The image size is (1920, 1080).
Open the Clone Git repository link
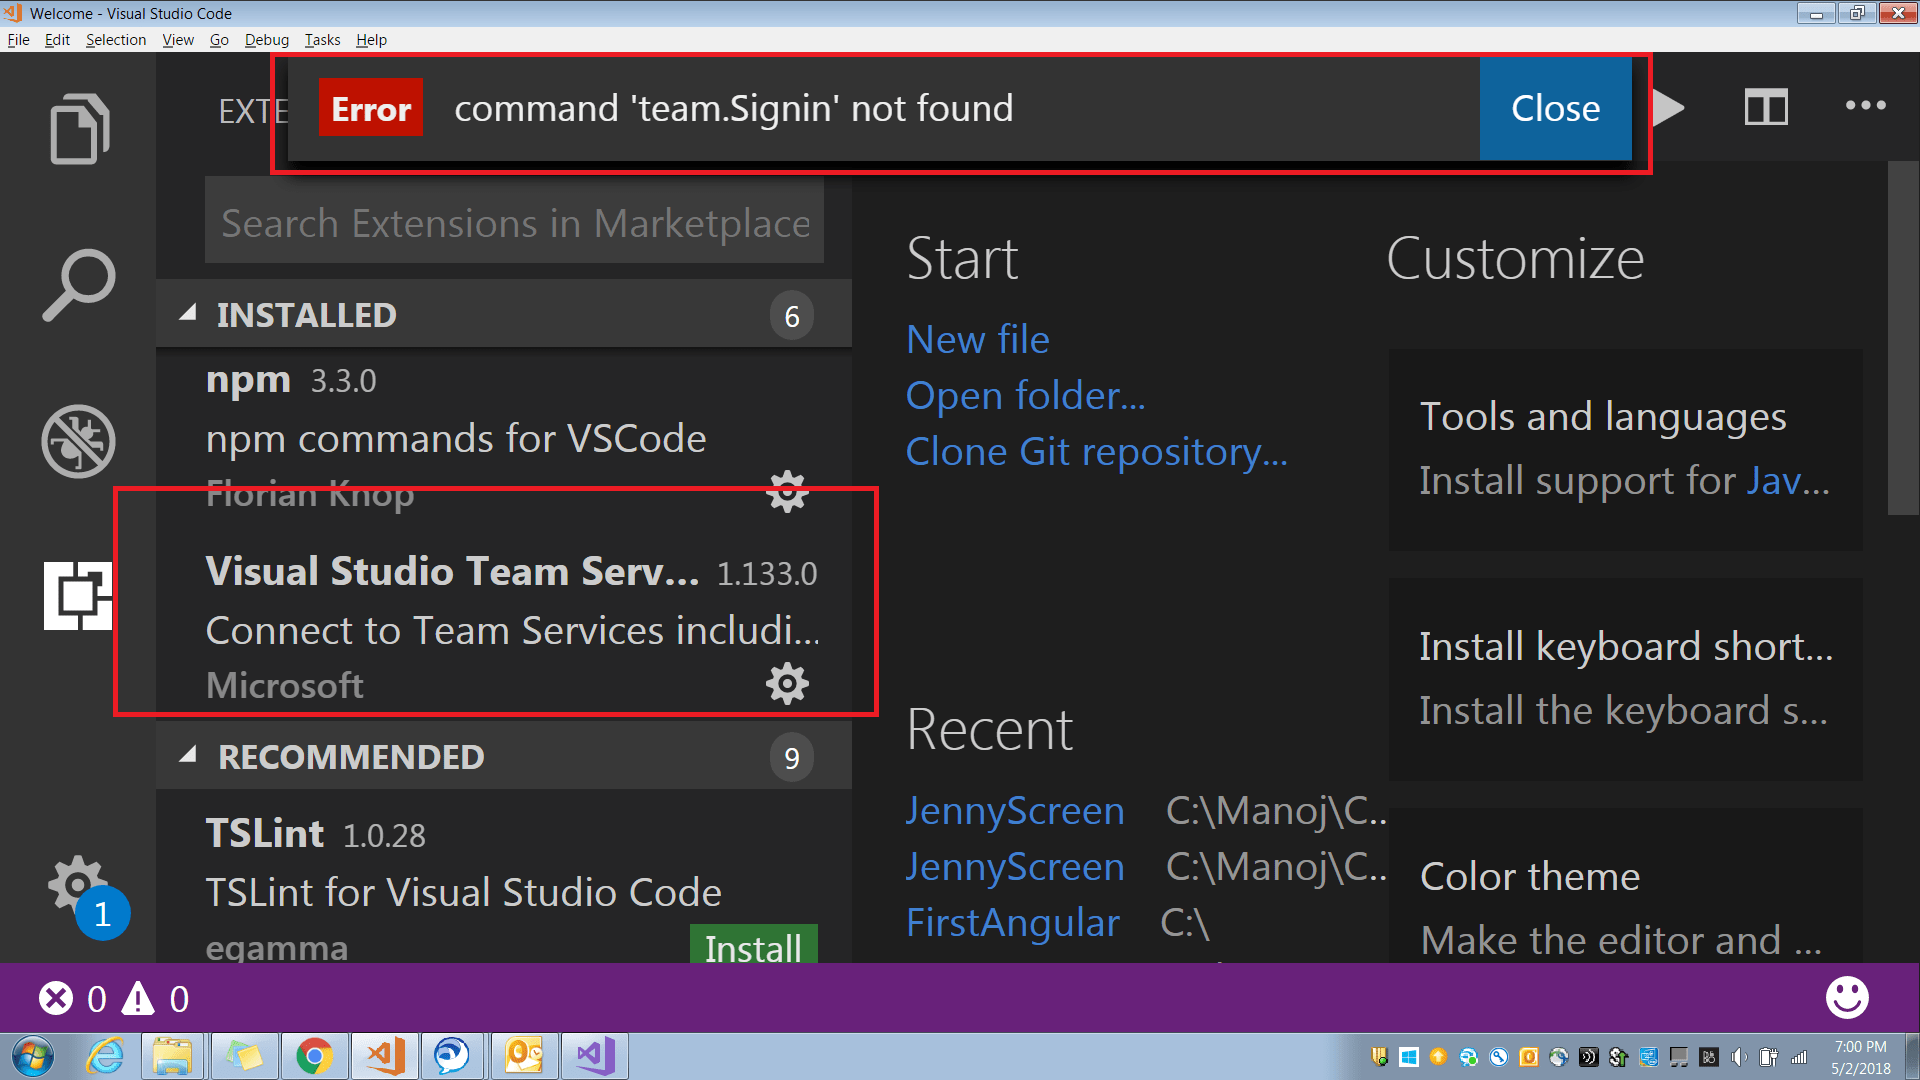pos(1096,451)
